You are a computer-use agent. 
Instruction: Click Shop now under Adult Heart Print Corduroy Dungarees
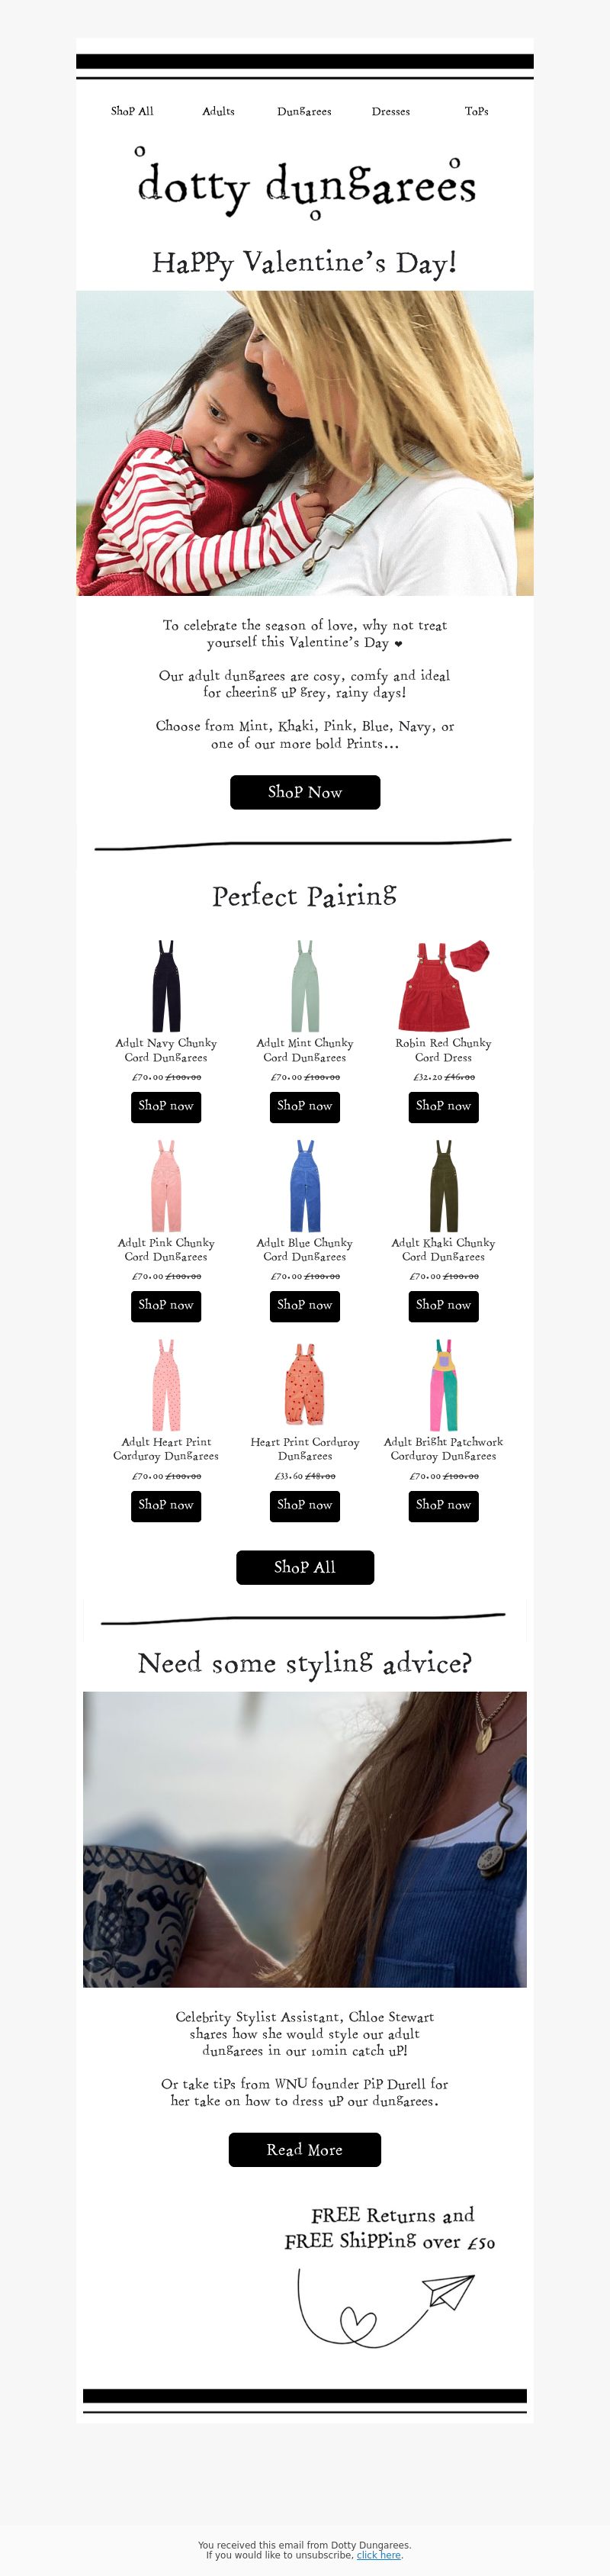point(166,1505)
